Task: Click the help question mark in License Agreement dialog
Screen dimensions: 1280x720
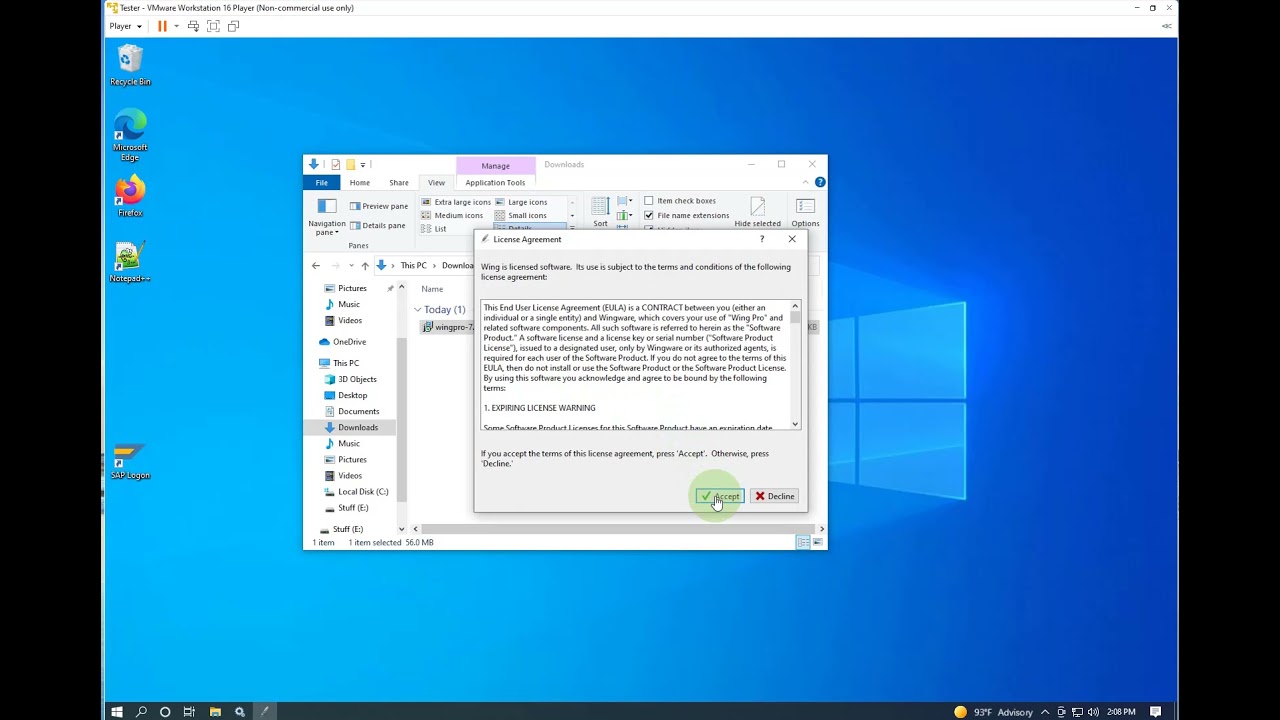Action: [x=762, y=239]
